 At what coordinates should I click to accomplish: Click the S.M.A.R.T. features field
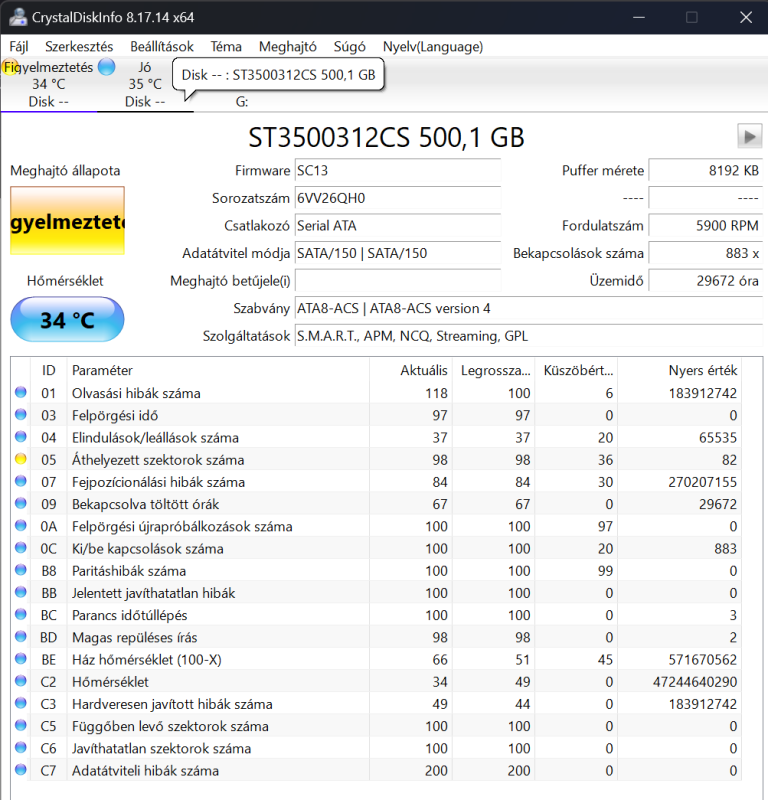(x=528, y=336)
